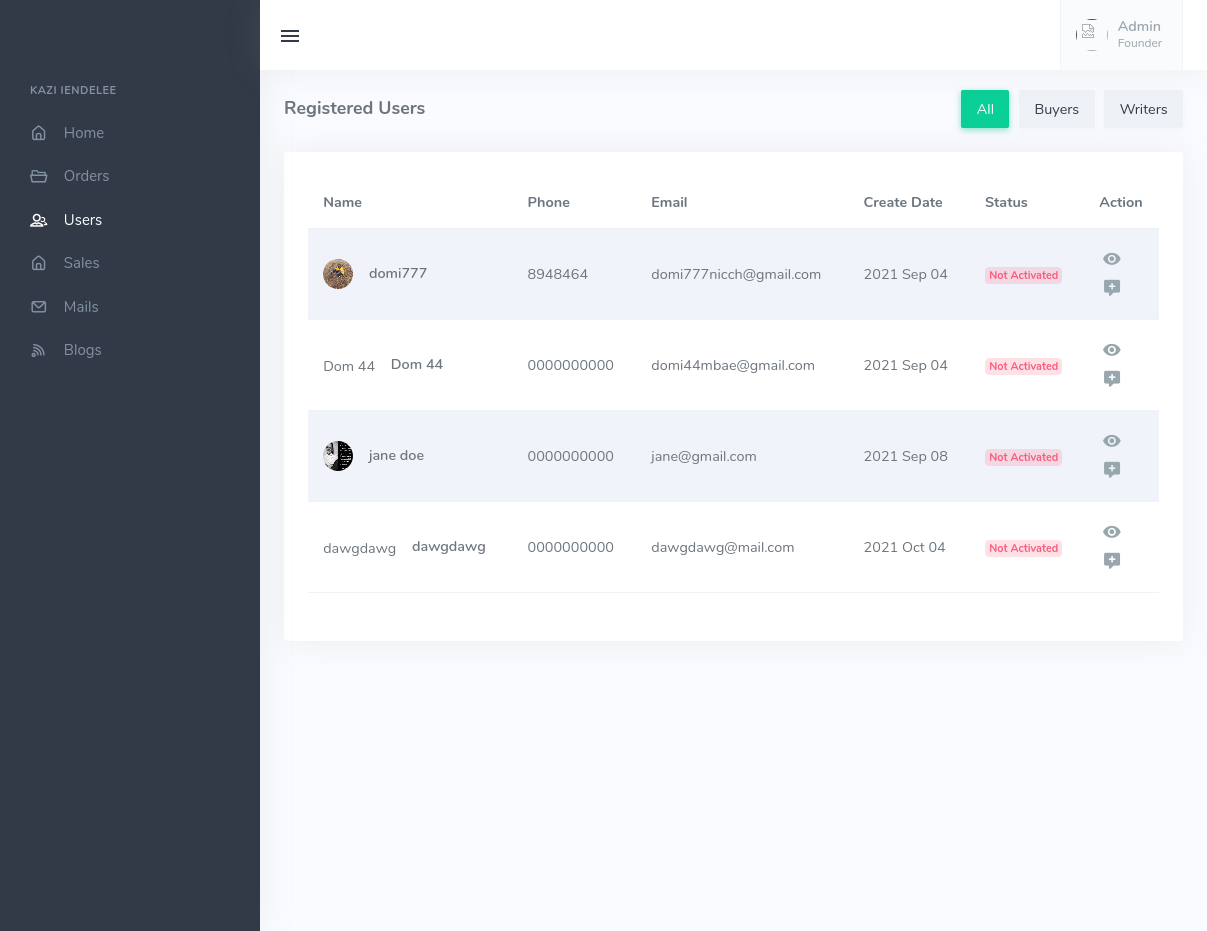The image size is (1207, 931).
Task: View details of Dom 44 user
Action: [1111, 350]
